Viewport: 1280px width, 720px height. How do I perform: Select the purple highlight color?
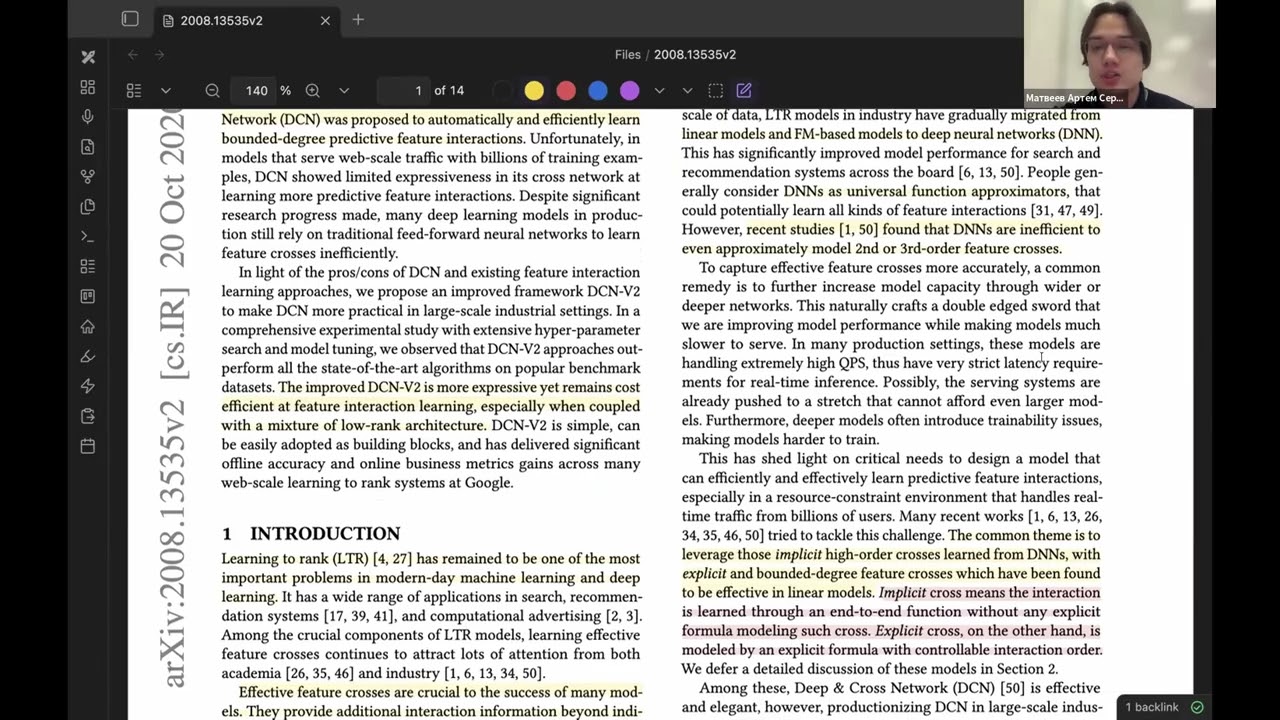(x=630, y=91)
